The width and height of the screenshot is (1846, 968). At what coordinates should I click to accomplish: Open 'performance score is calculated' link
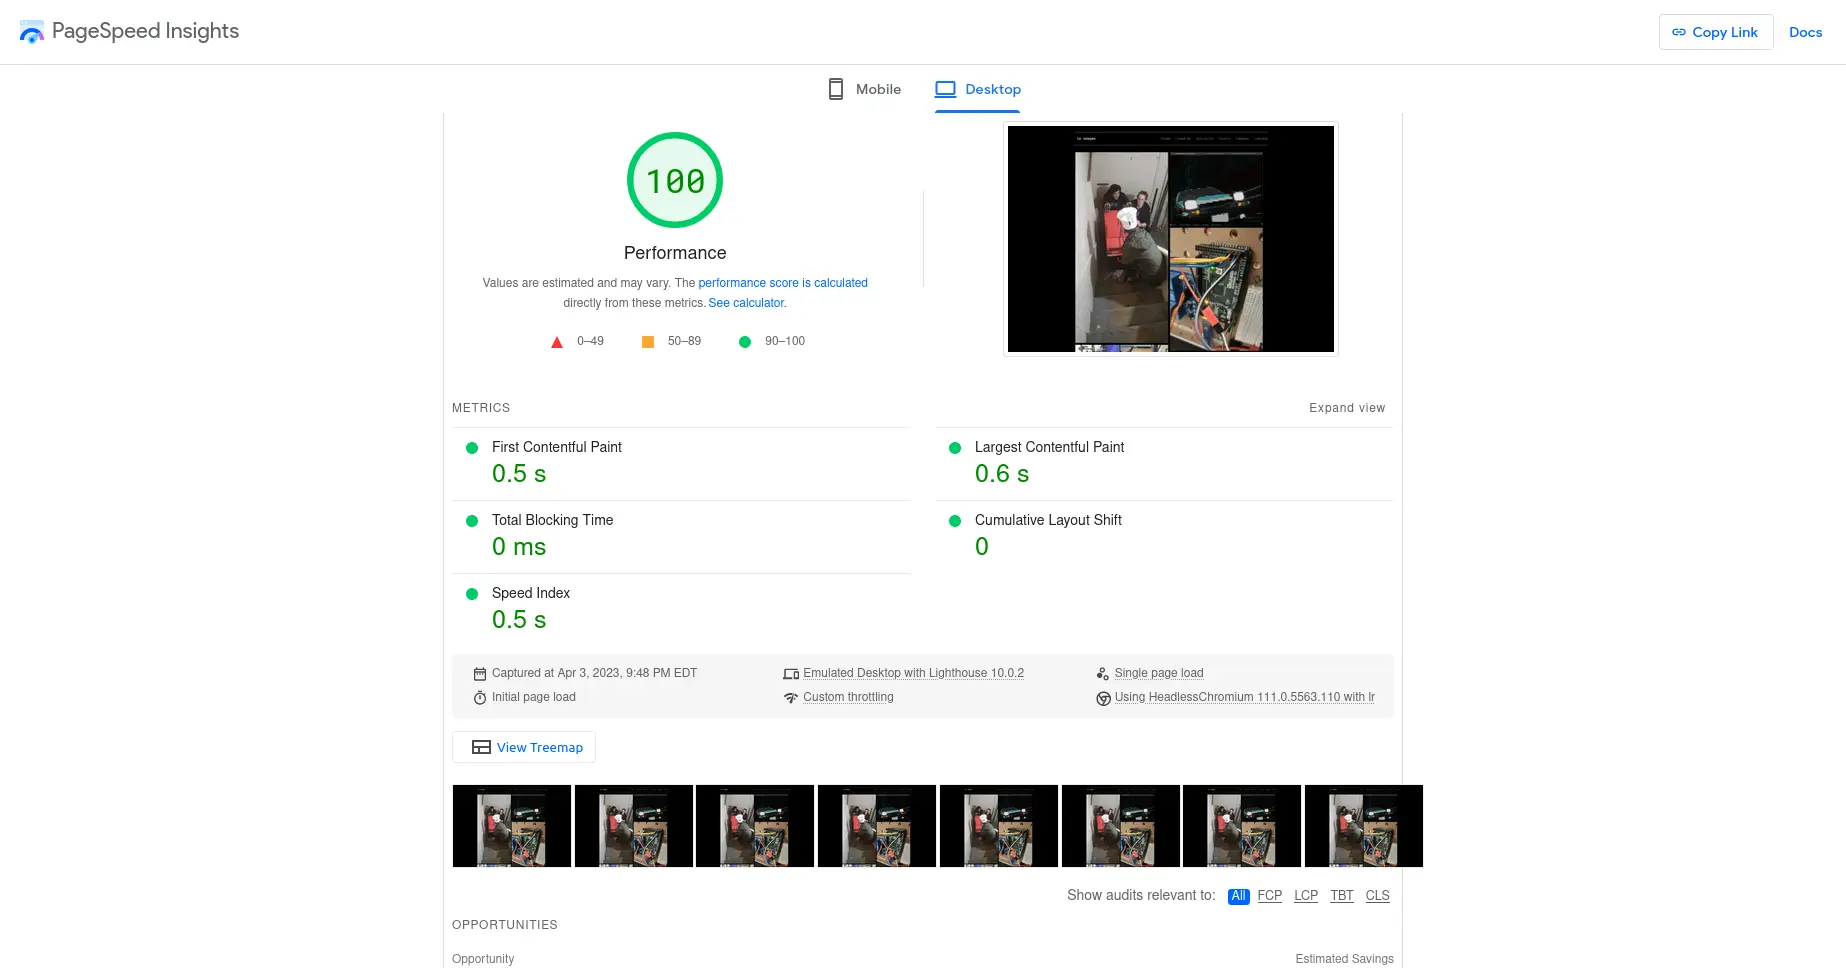pos(783,283)
